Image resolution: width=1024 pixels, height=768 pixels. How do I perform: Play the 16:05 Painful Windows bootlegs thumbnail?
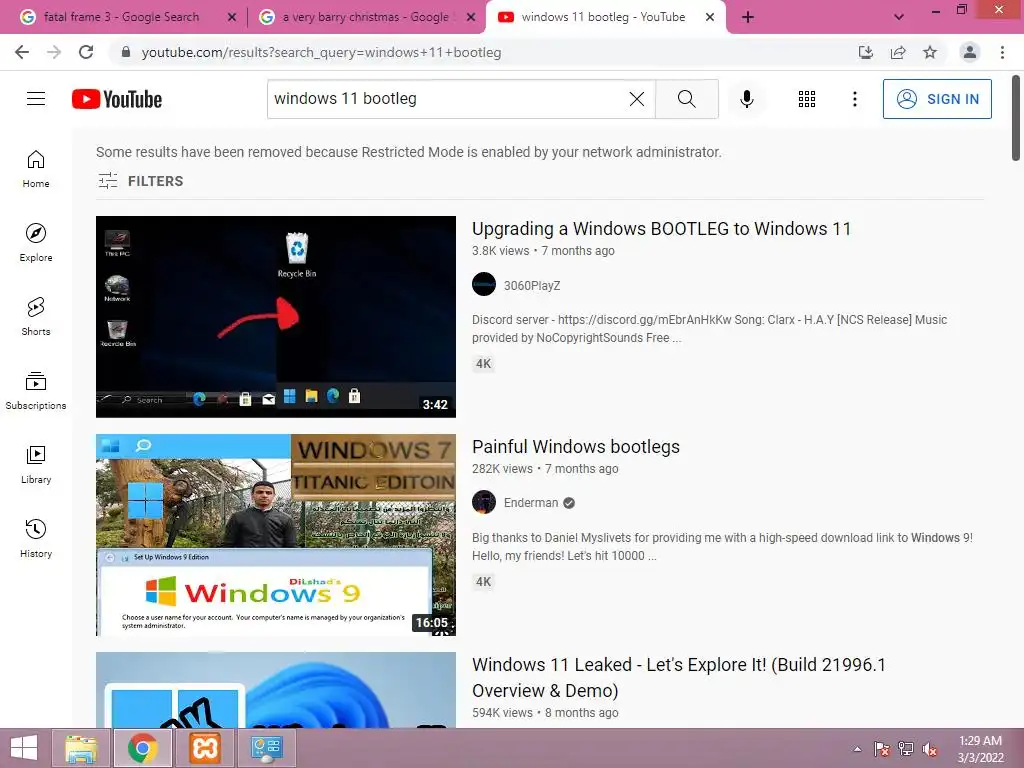[x=276, y=535]
